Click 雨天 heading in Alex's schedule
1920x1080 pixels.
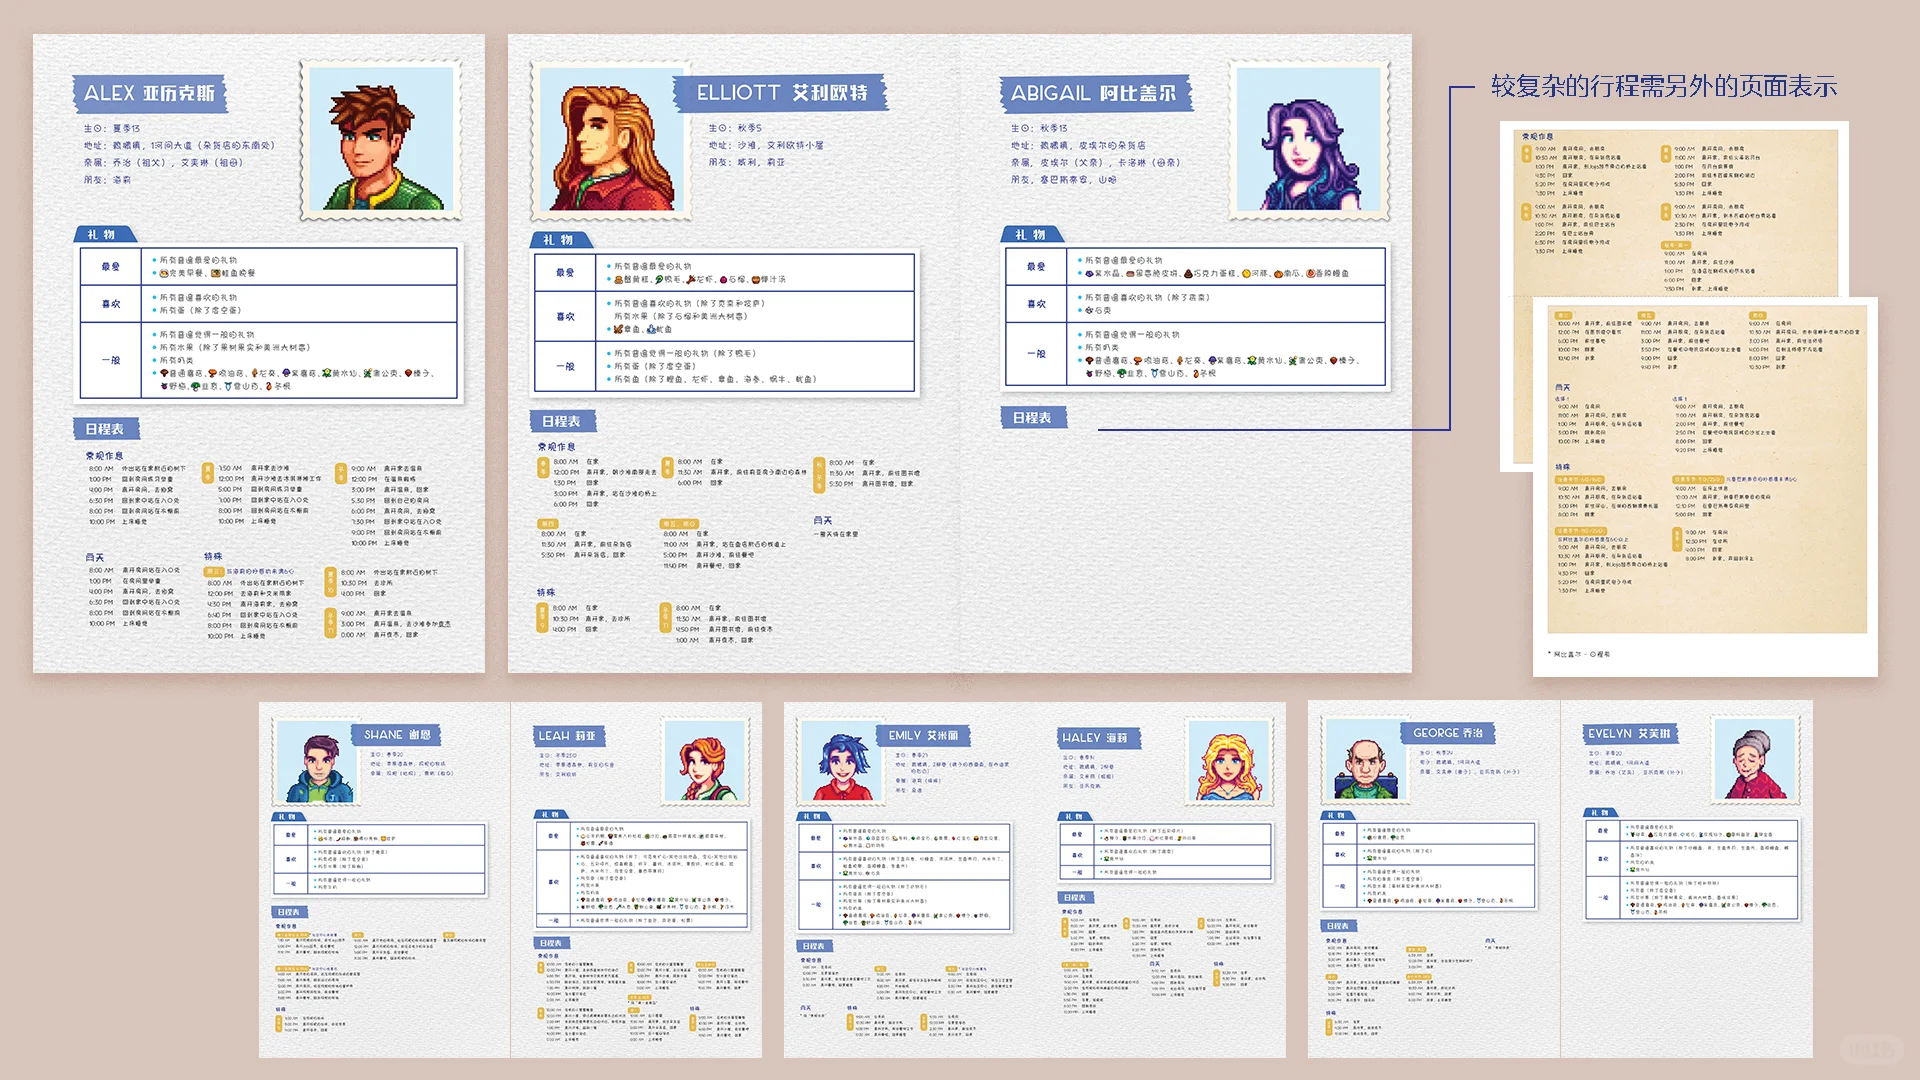[95, 558]
